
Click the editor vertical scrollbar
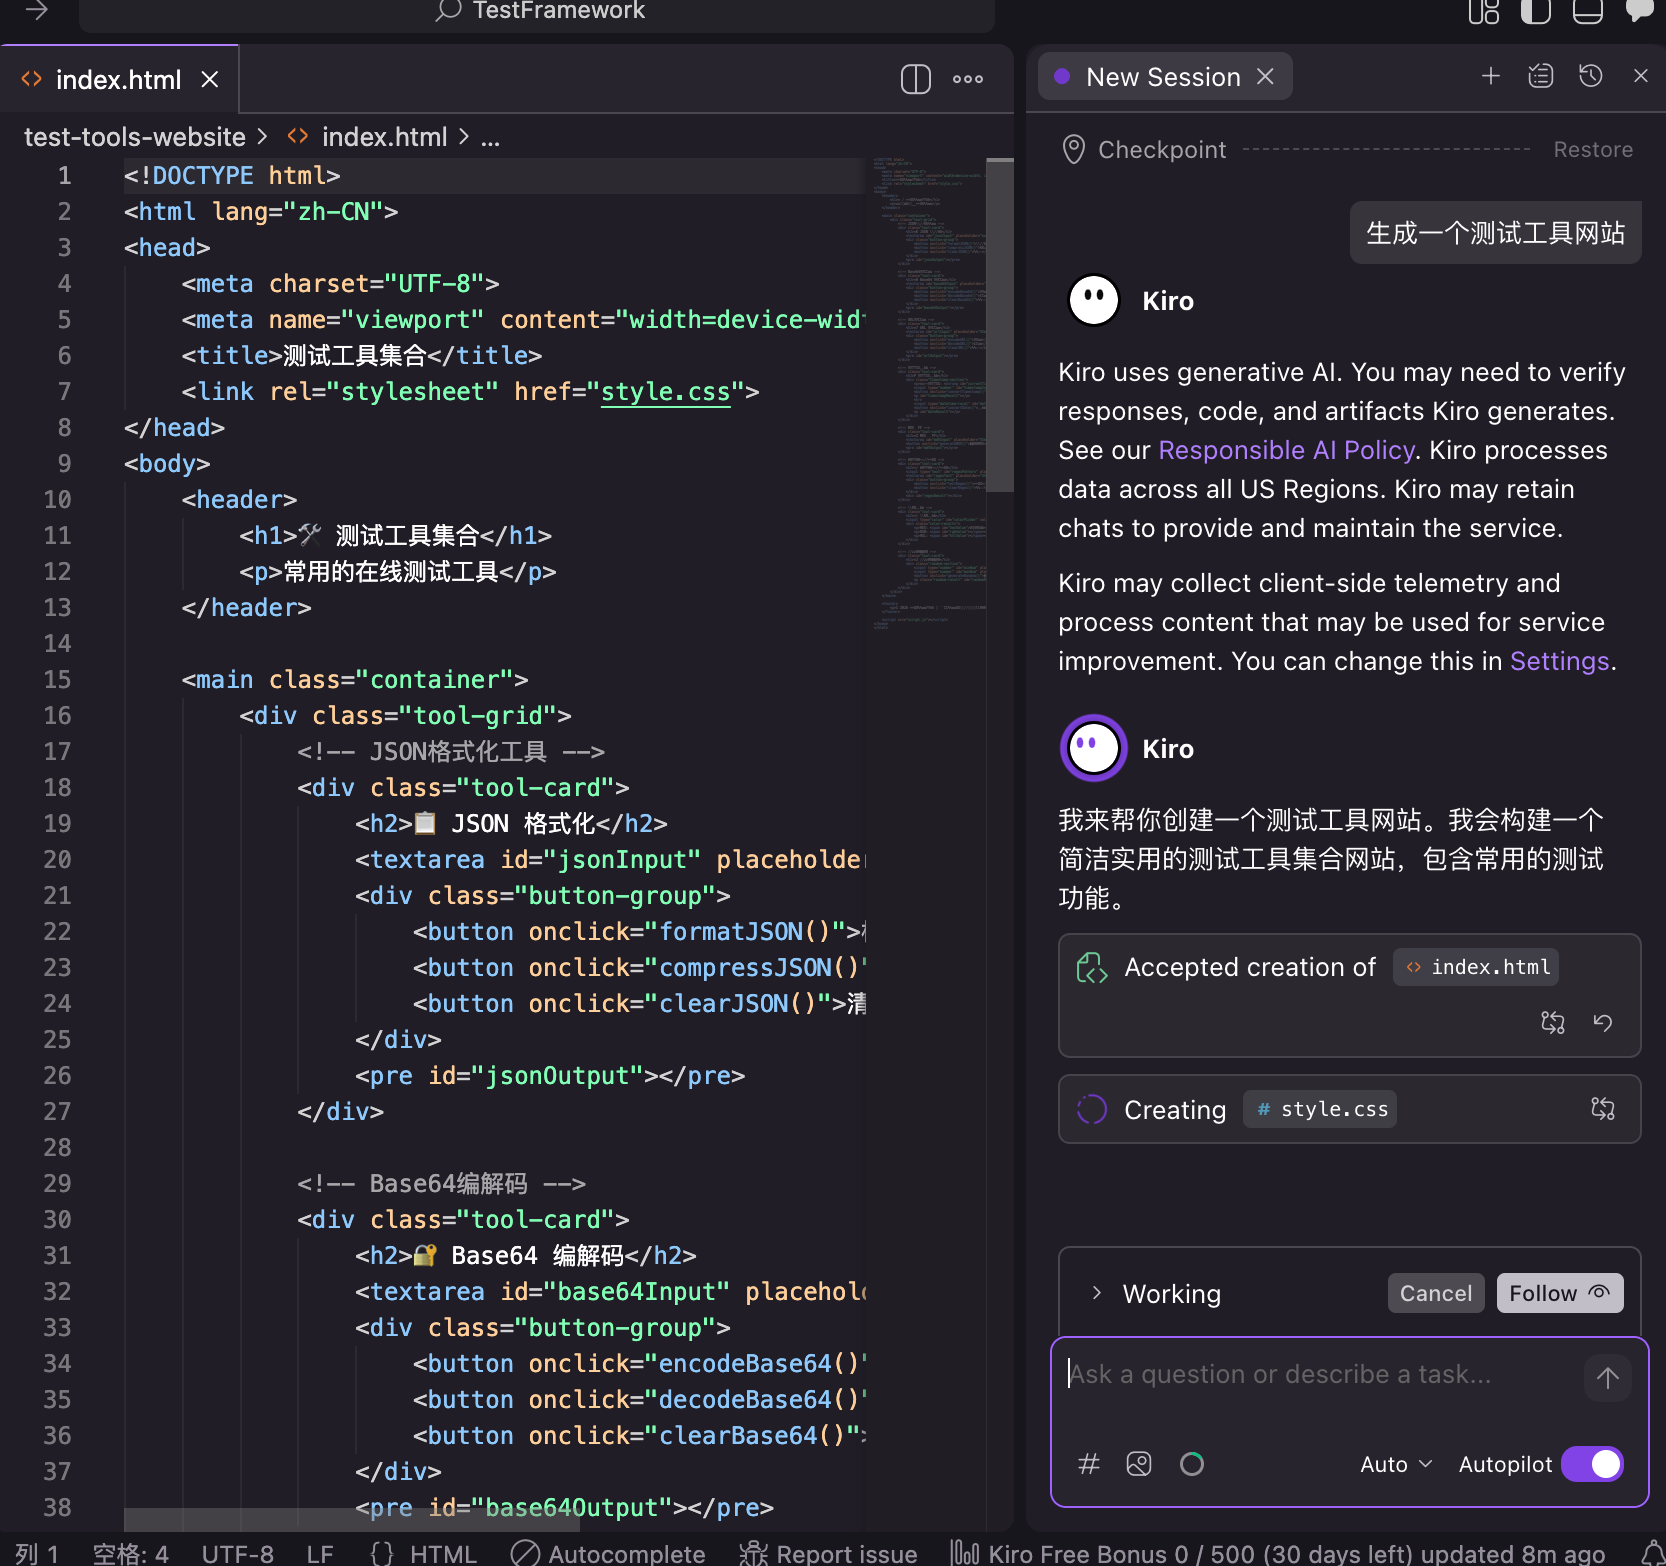[1000, 325]
